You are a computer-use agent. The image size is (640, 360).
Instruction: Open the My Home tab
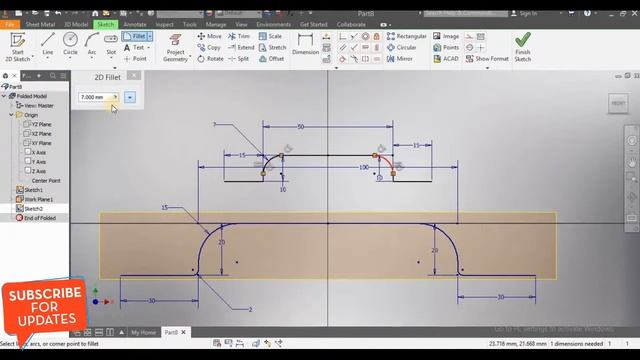pos(143,333)
